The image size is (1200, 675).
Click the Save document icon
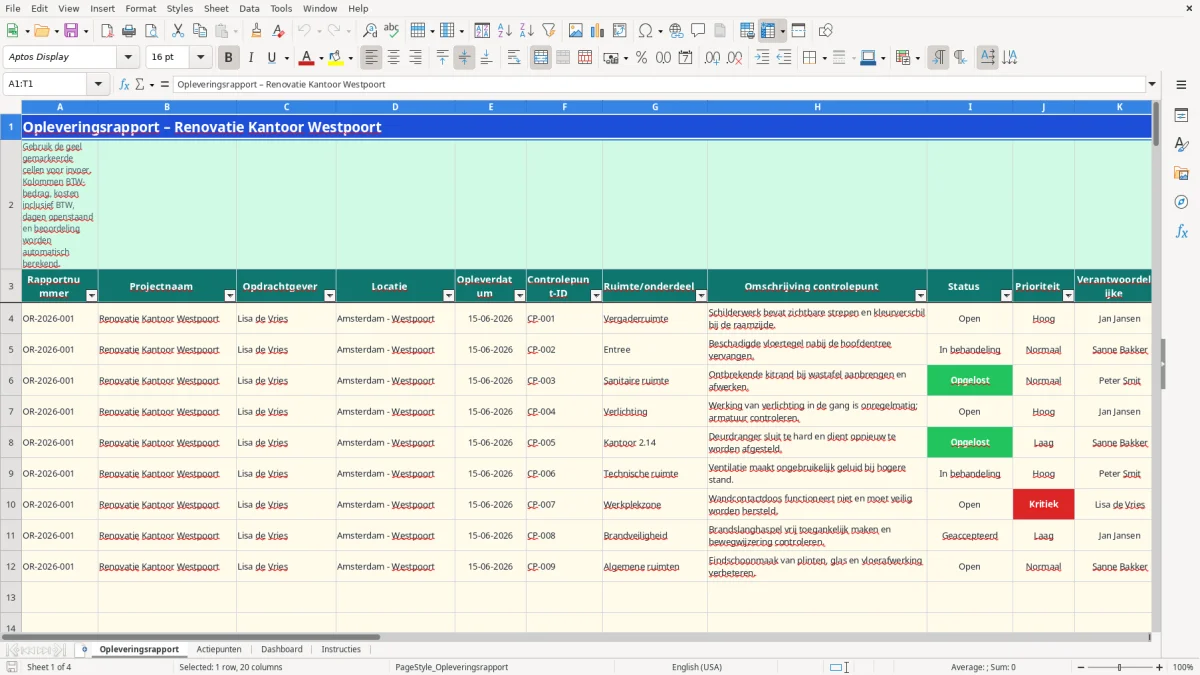point(71,31)
